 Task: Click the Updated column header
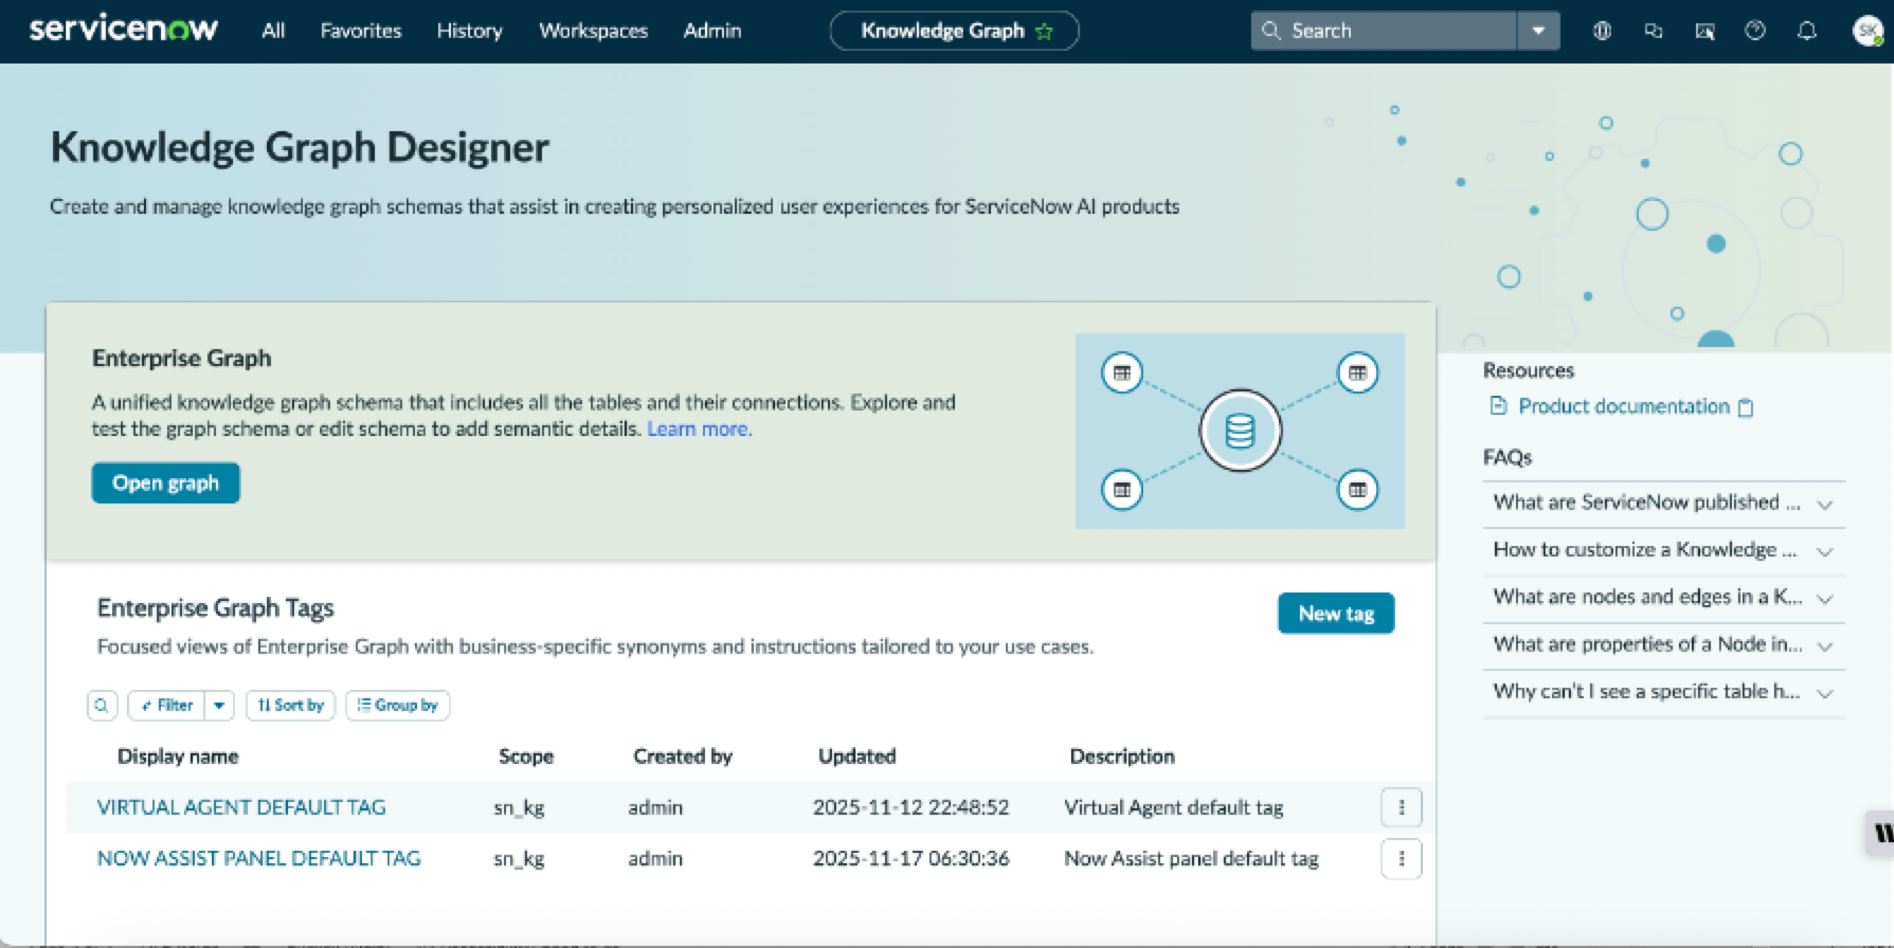(x=857, y=756)
